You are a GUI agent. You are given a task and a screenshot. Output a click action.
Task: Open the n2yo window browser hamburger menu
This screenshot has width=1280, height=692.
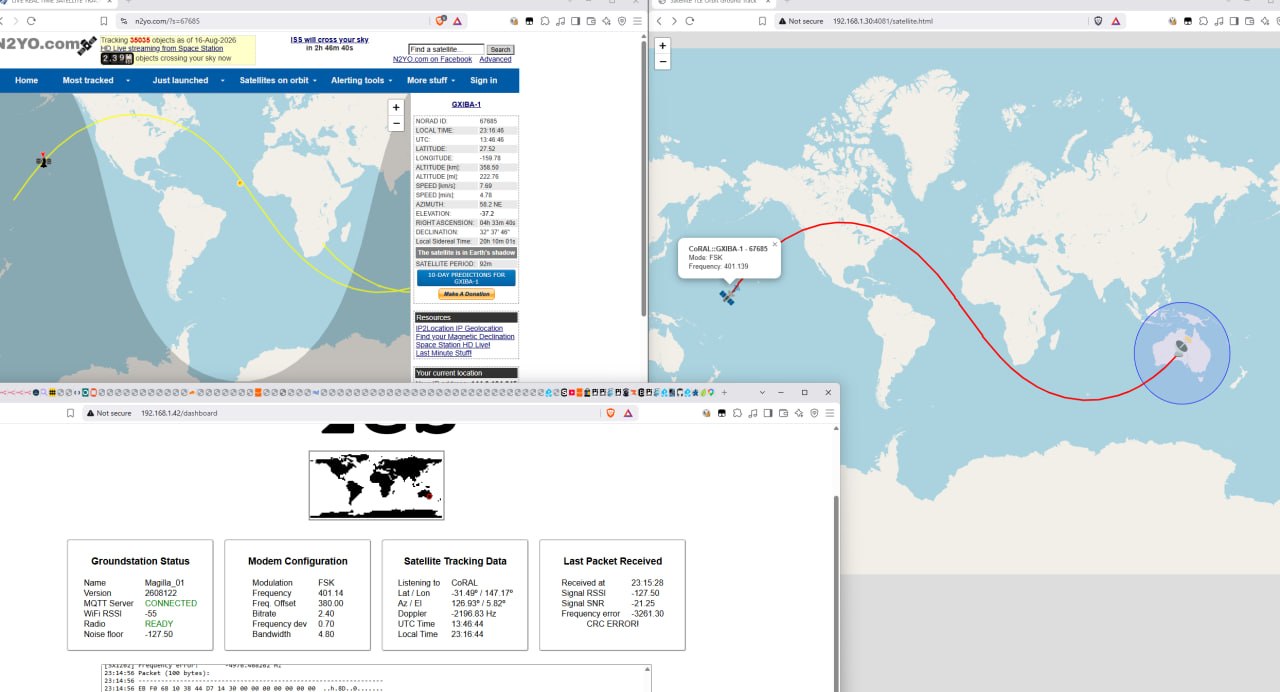coord(637,20)
